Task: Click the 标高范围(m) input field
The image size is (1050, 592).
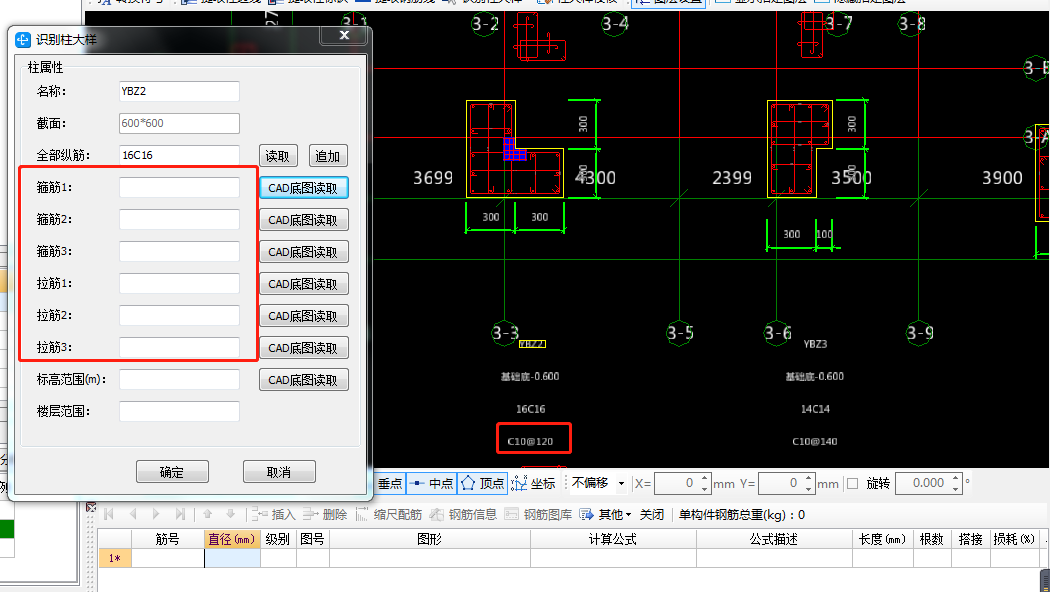Action: click(x=179, y=379)
